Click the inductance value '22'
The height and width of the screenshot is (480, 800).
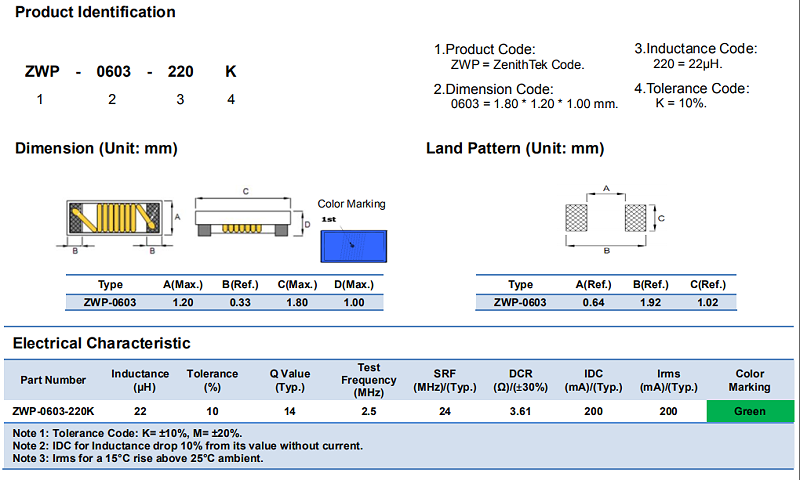point(140,411)
